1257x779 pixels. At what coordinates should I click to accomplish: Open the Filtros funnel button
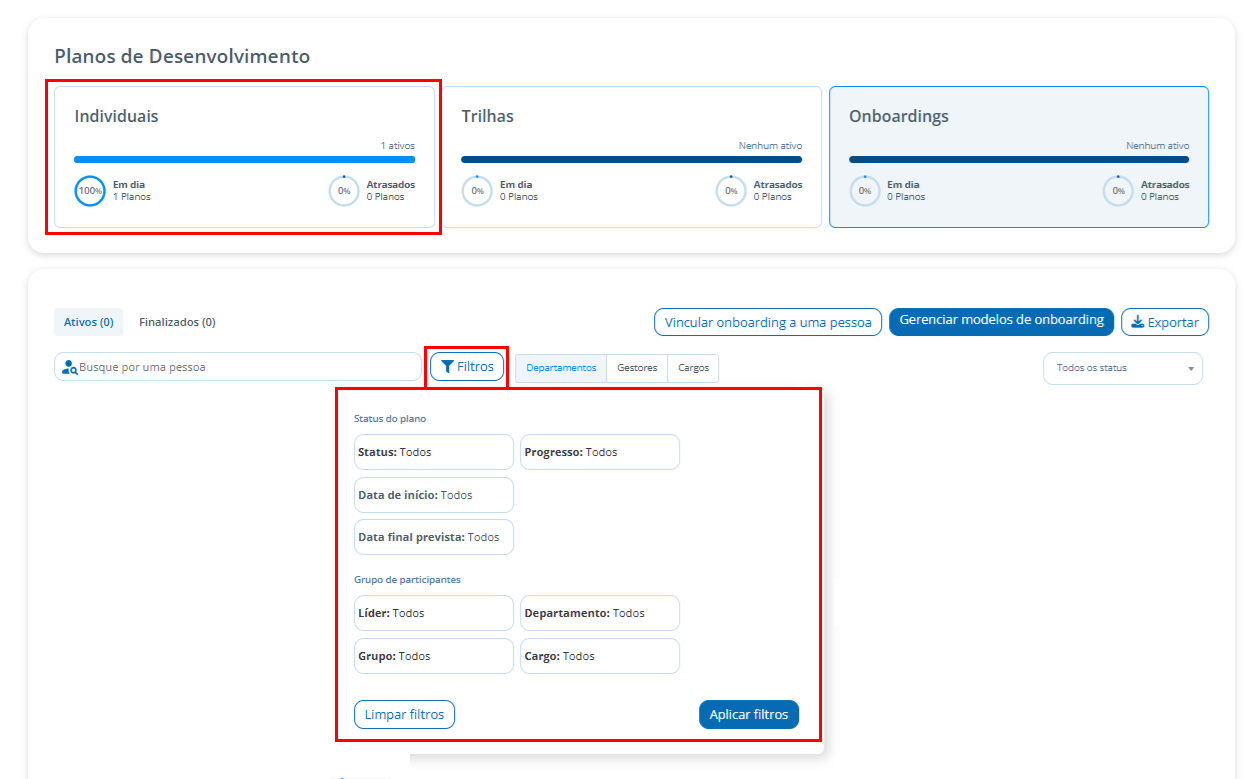tap(467, 367)
